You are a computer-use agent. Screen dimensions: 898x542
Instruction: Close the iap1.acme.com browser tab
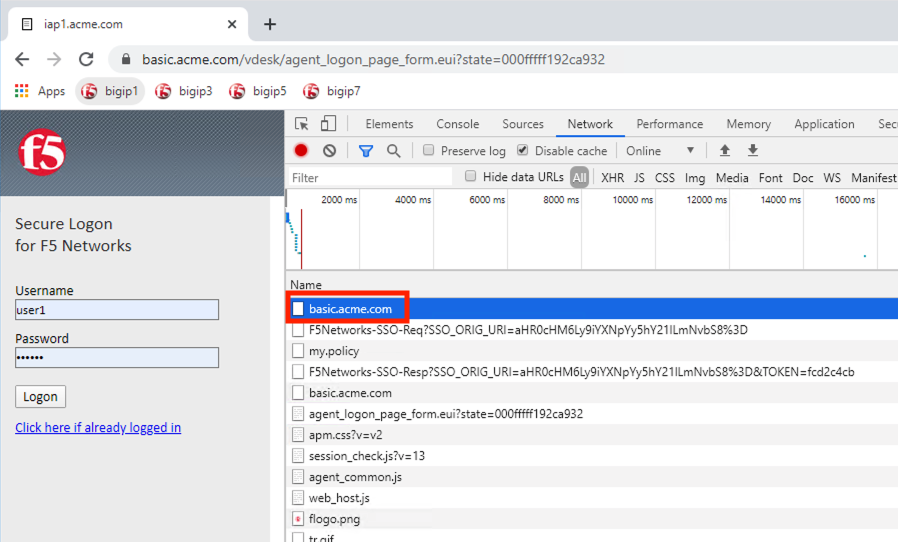point(232,24)
